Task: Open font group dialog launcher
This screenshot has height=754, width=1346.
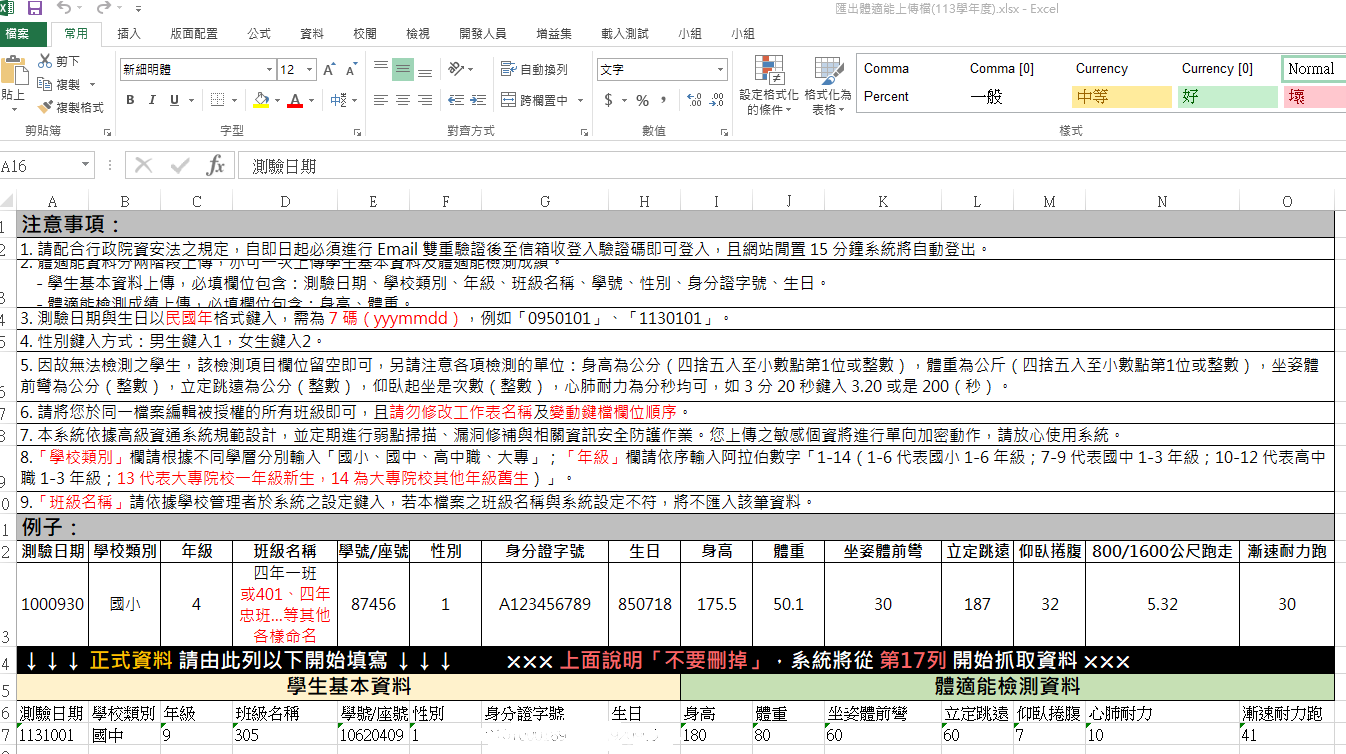Action: pyautogui.click(x=358, y=132)
